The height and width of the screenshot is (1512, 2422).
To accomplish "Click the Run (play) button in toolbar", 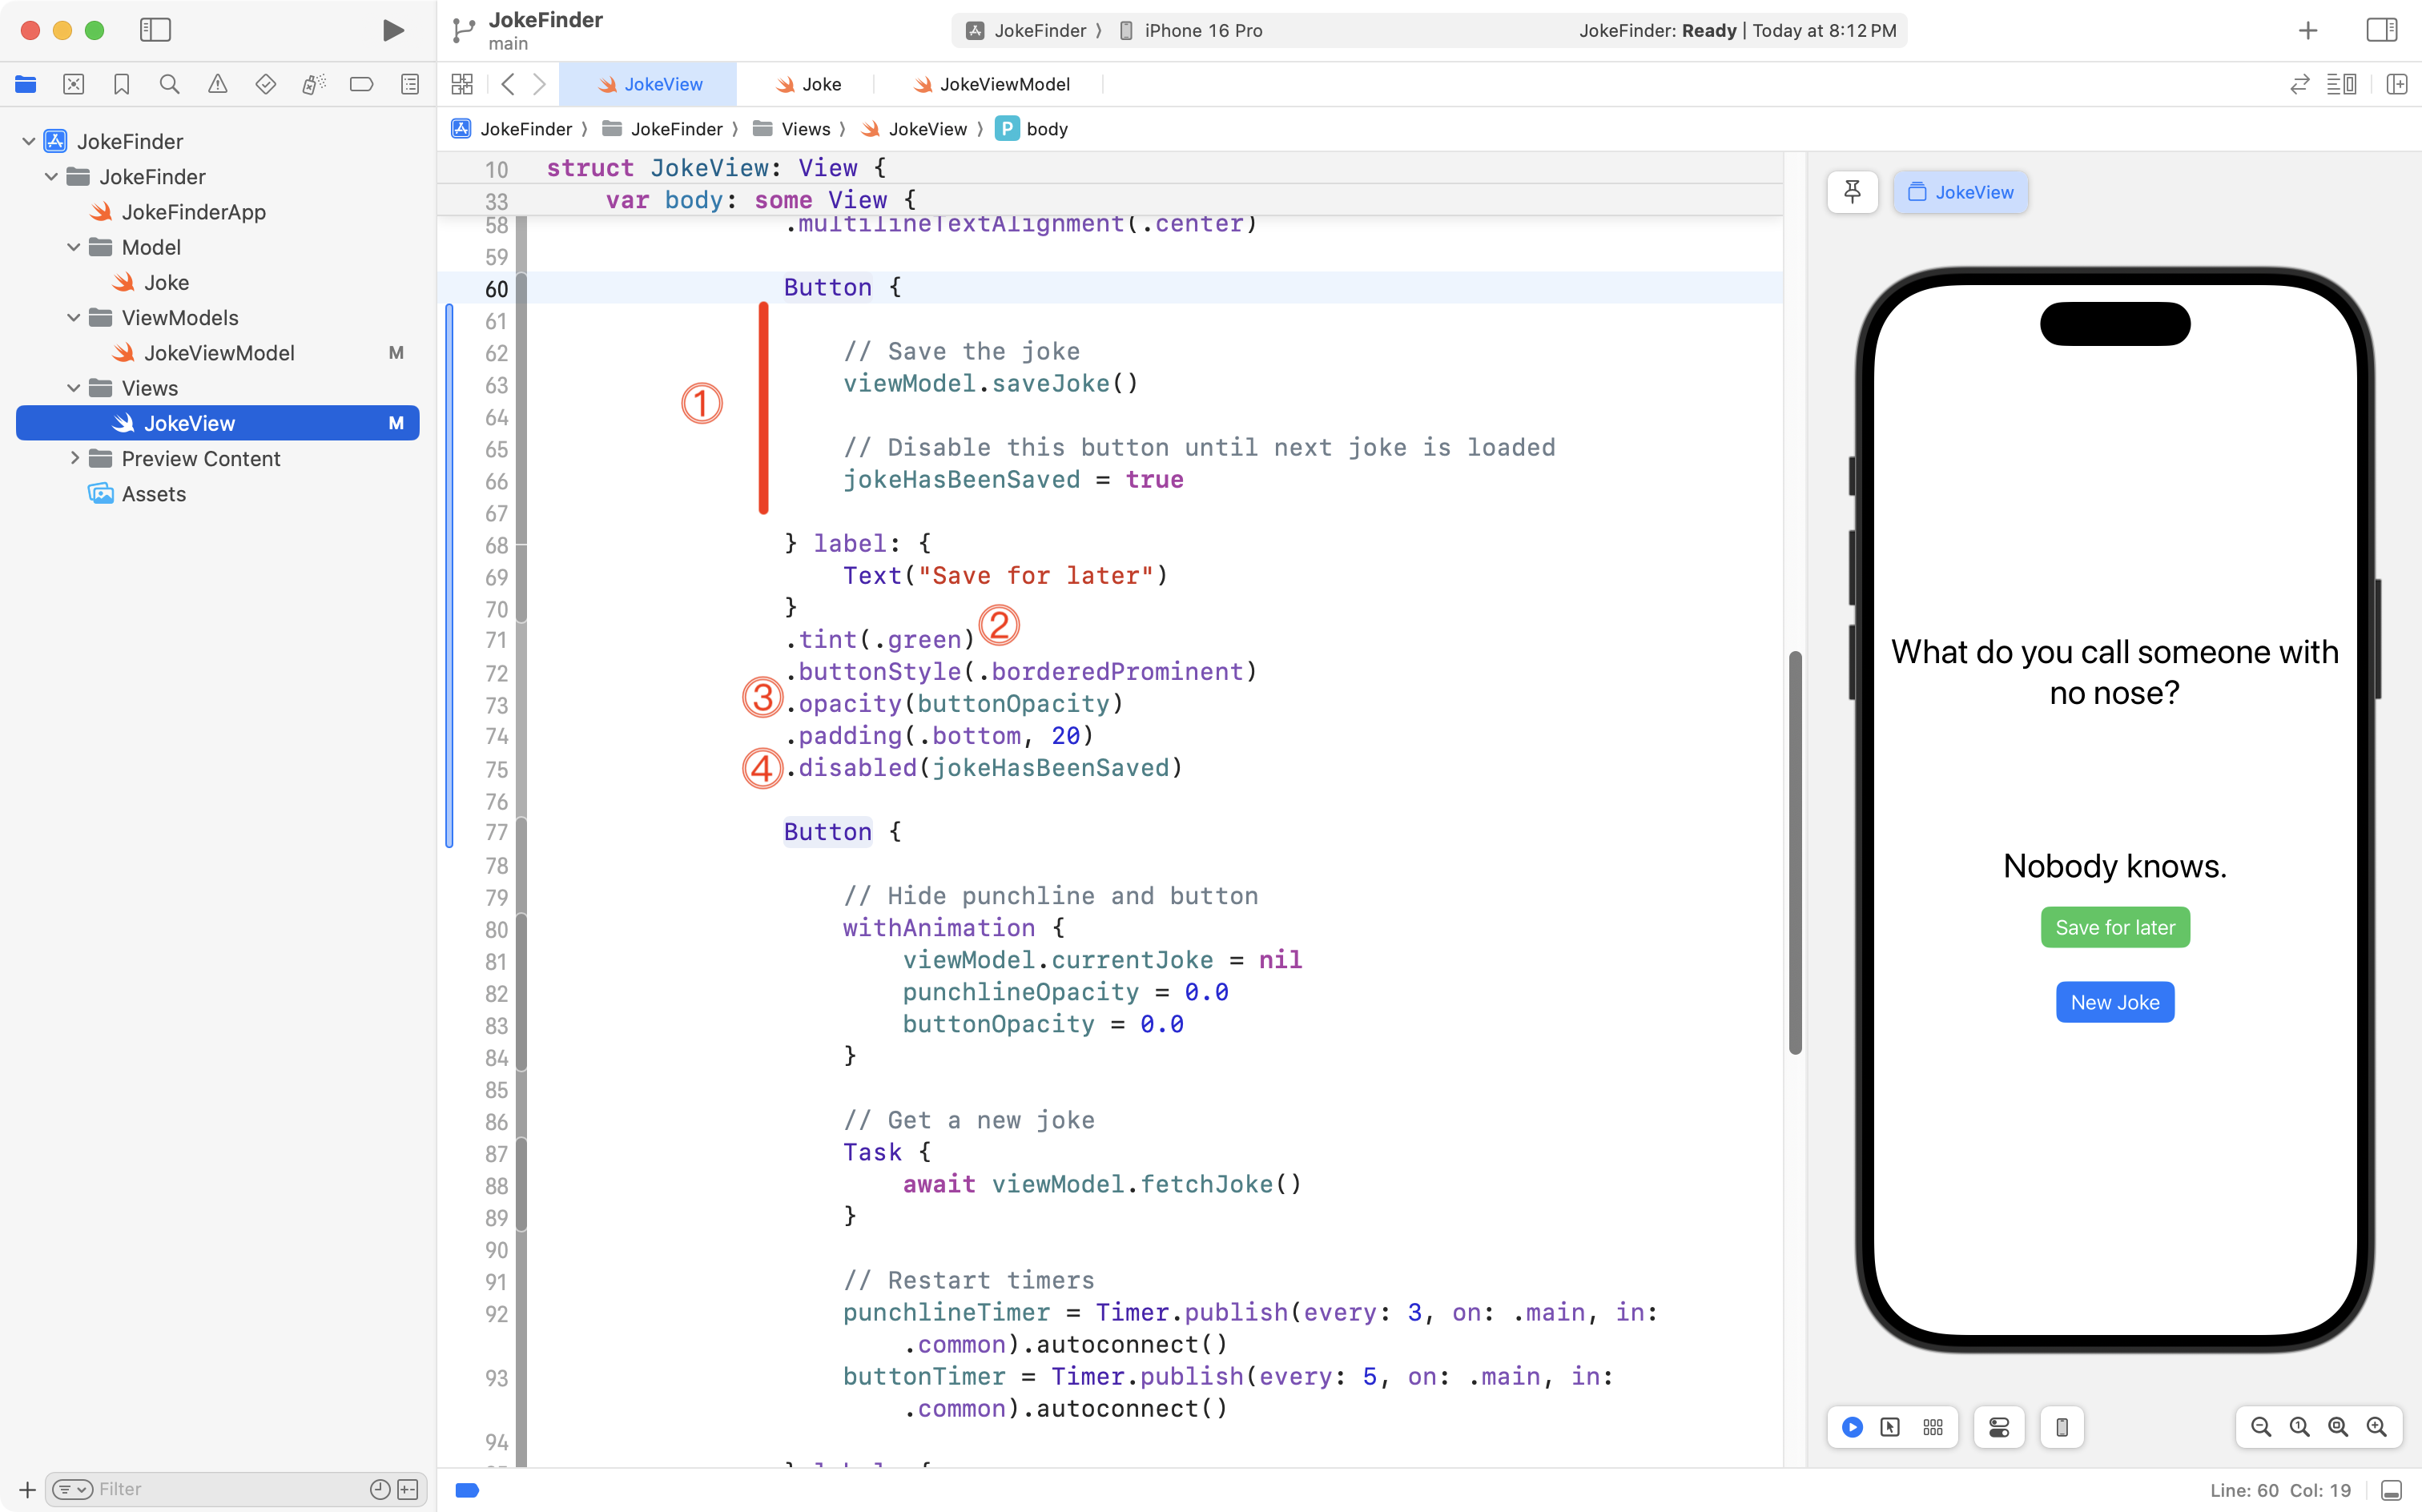I will click(393, 30).
